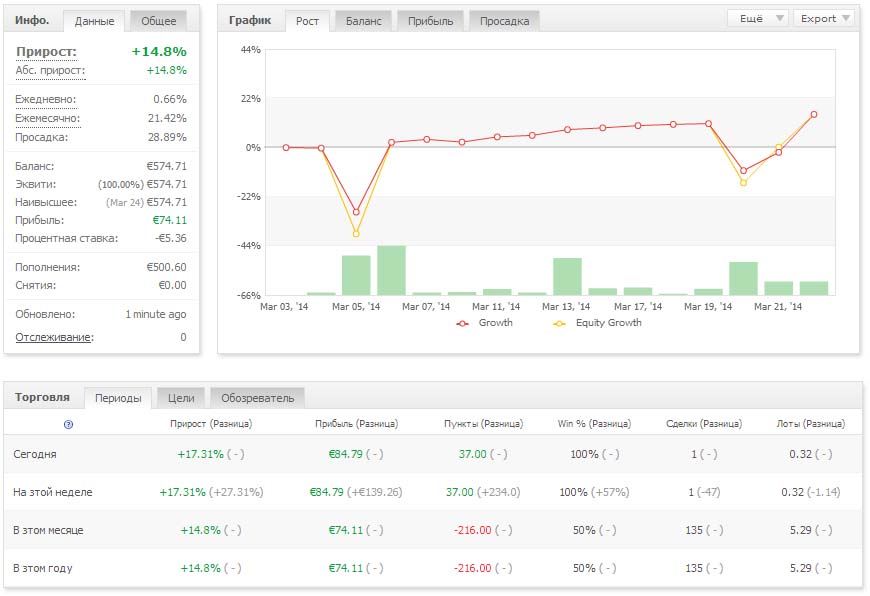Viewport: 870px width, 596px height.
Task: Select the Данные info tab
Action: pos(95,21)
